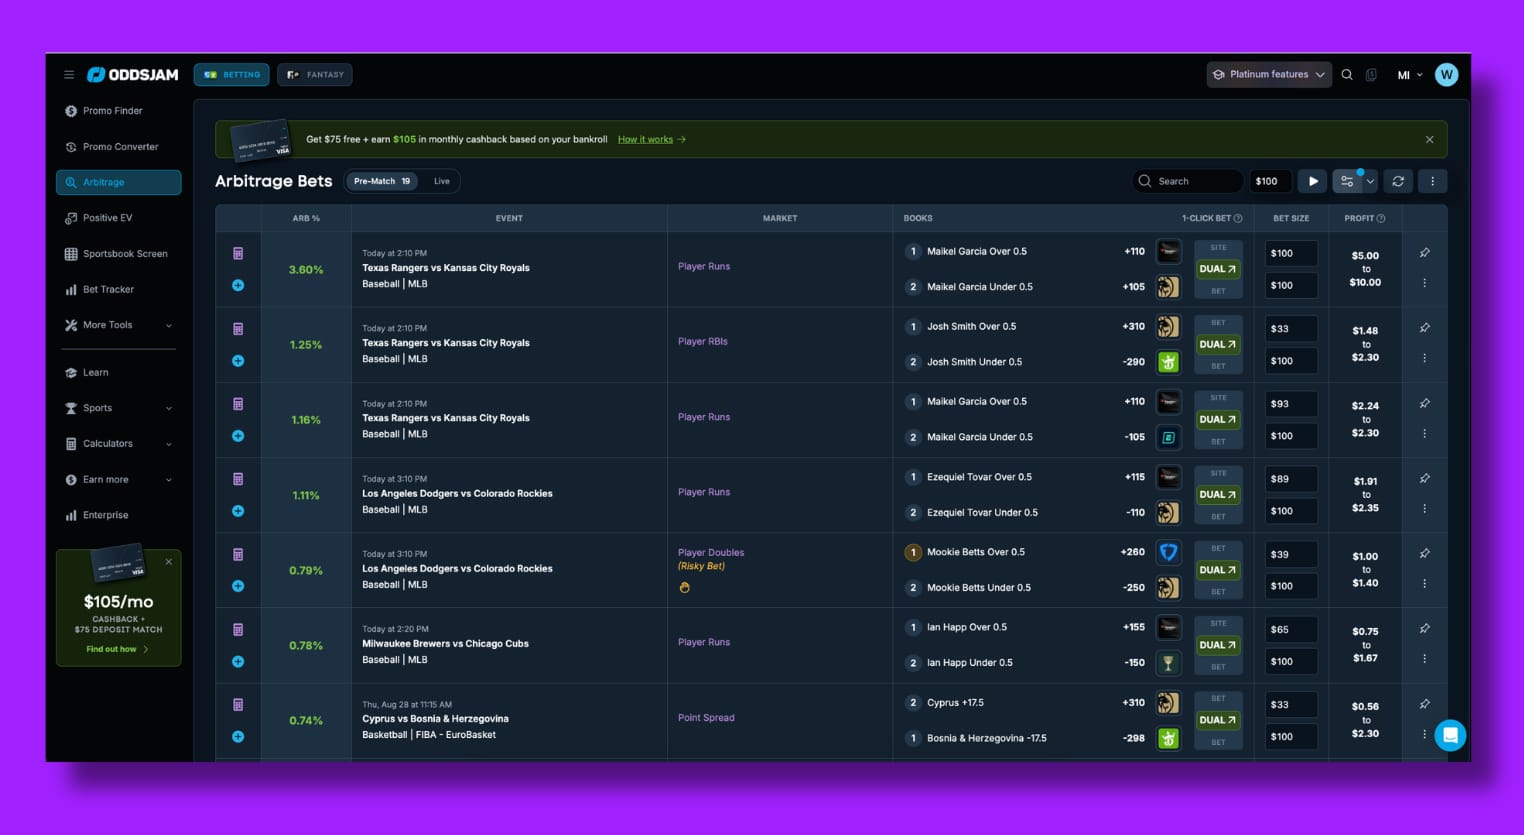Screen dimensions: 1524x835
Task: Click sportsbook logo for Mookie Betts Over 0.5
Action: pos(1168,552)
